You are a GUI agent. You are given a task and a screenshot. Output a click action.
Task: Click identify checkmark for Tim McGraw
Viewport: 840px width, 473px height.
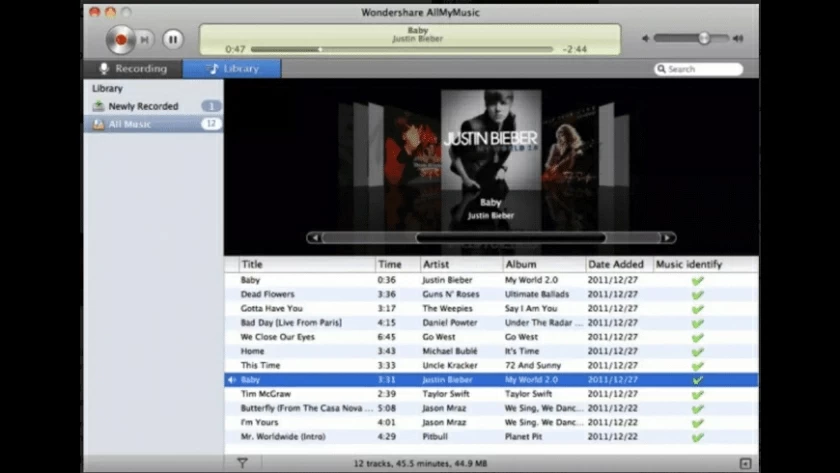698,395
